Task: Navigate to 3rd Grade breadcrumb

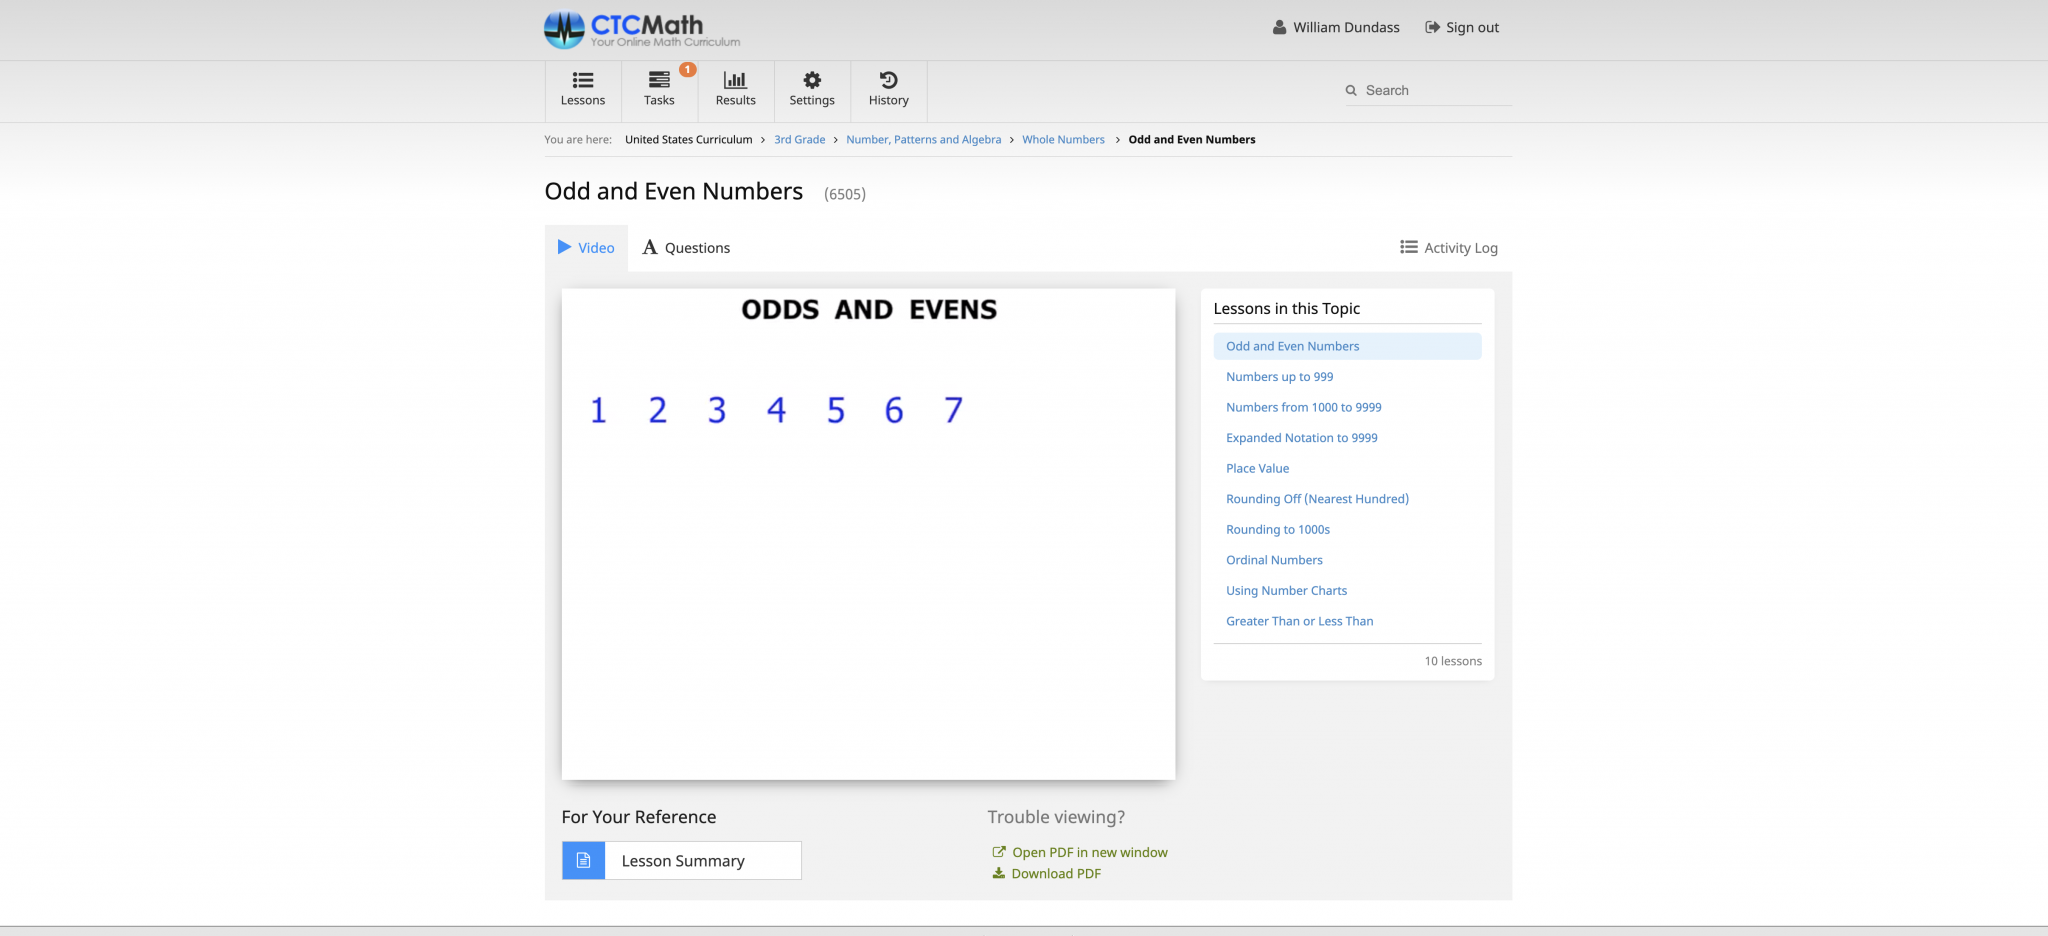Action: coord(799,139)
